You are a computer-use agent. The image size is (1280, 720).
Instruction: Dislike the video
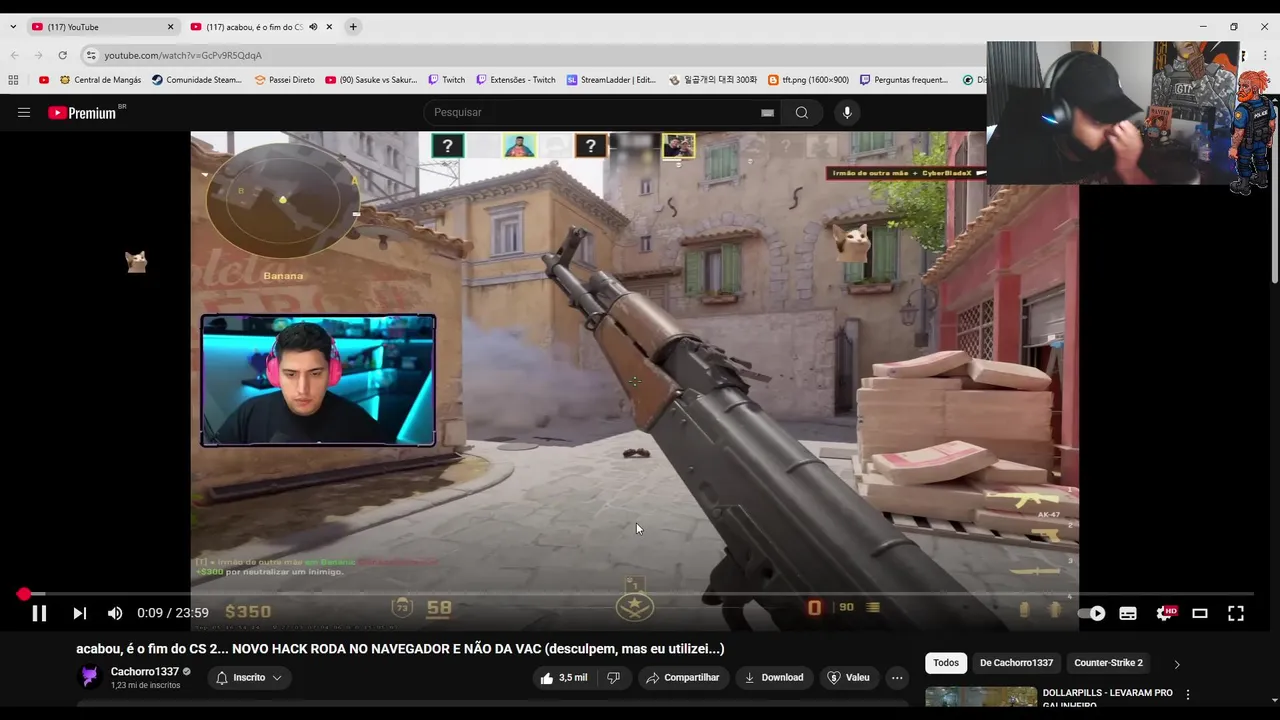tap(613, 677)
